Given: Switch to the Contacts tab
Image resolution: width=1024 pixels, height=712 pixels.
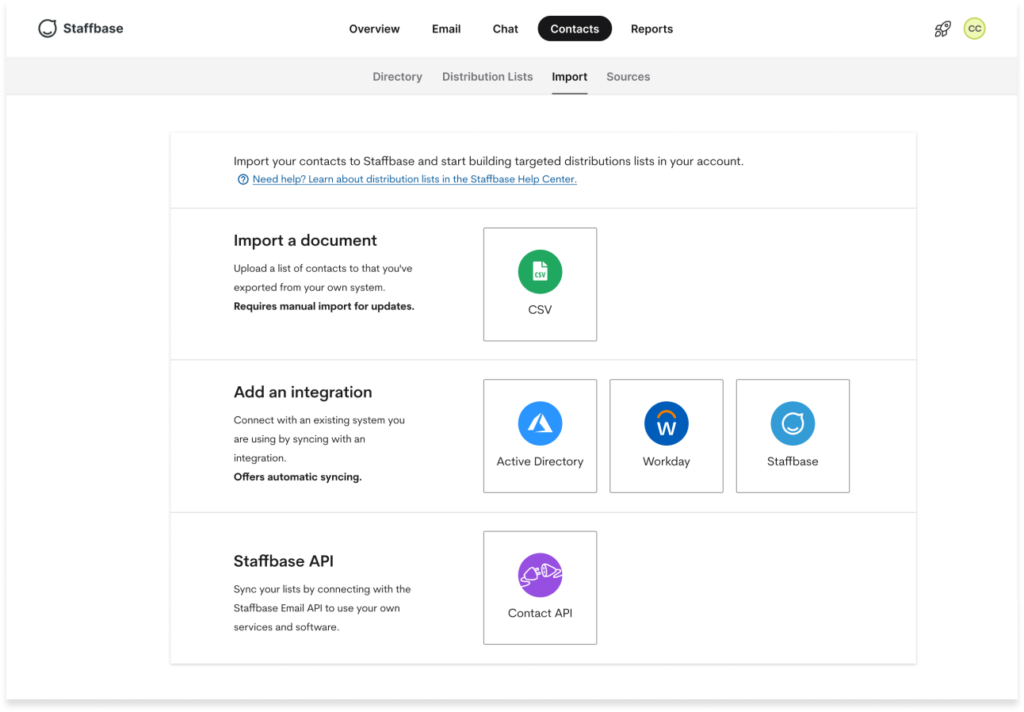Looking at the screenshot, I should [574, 28].
